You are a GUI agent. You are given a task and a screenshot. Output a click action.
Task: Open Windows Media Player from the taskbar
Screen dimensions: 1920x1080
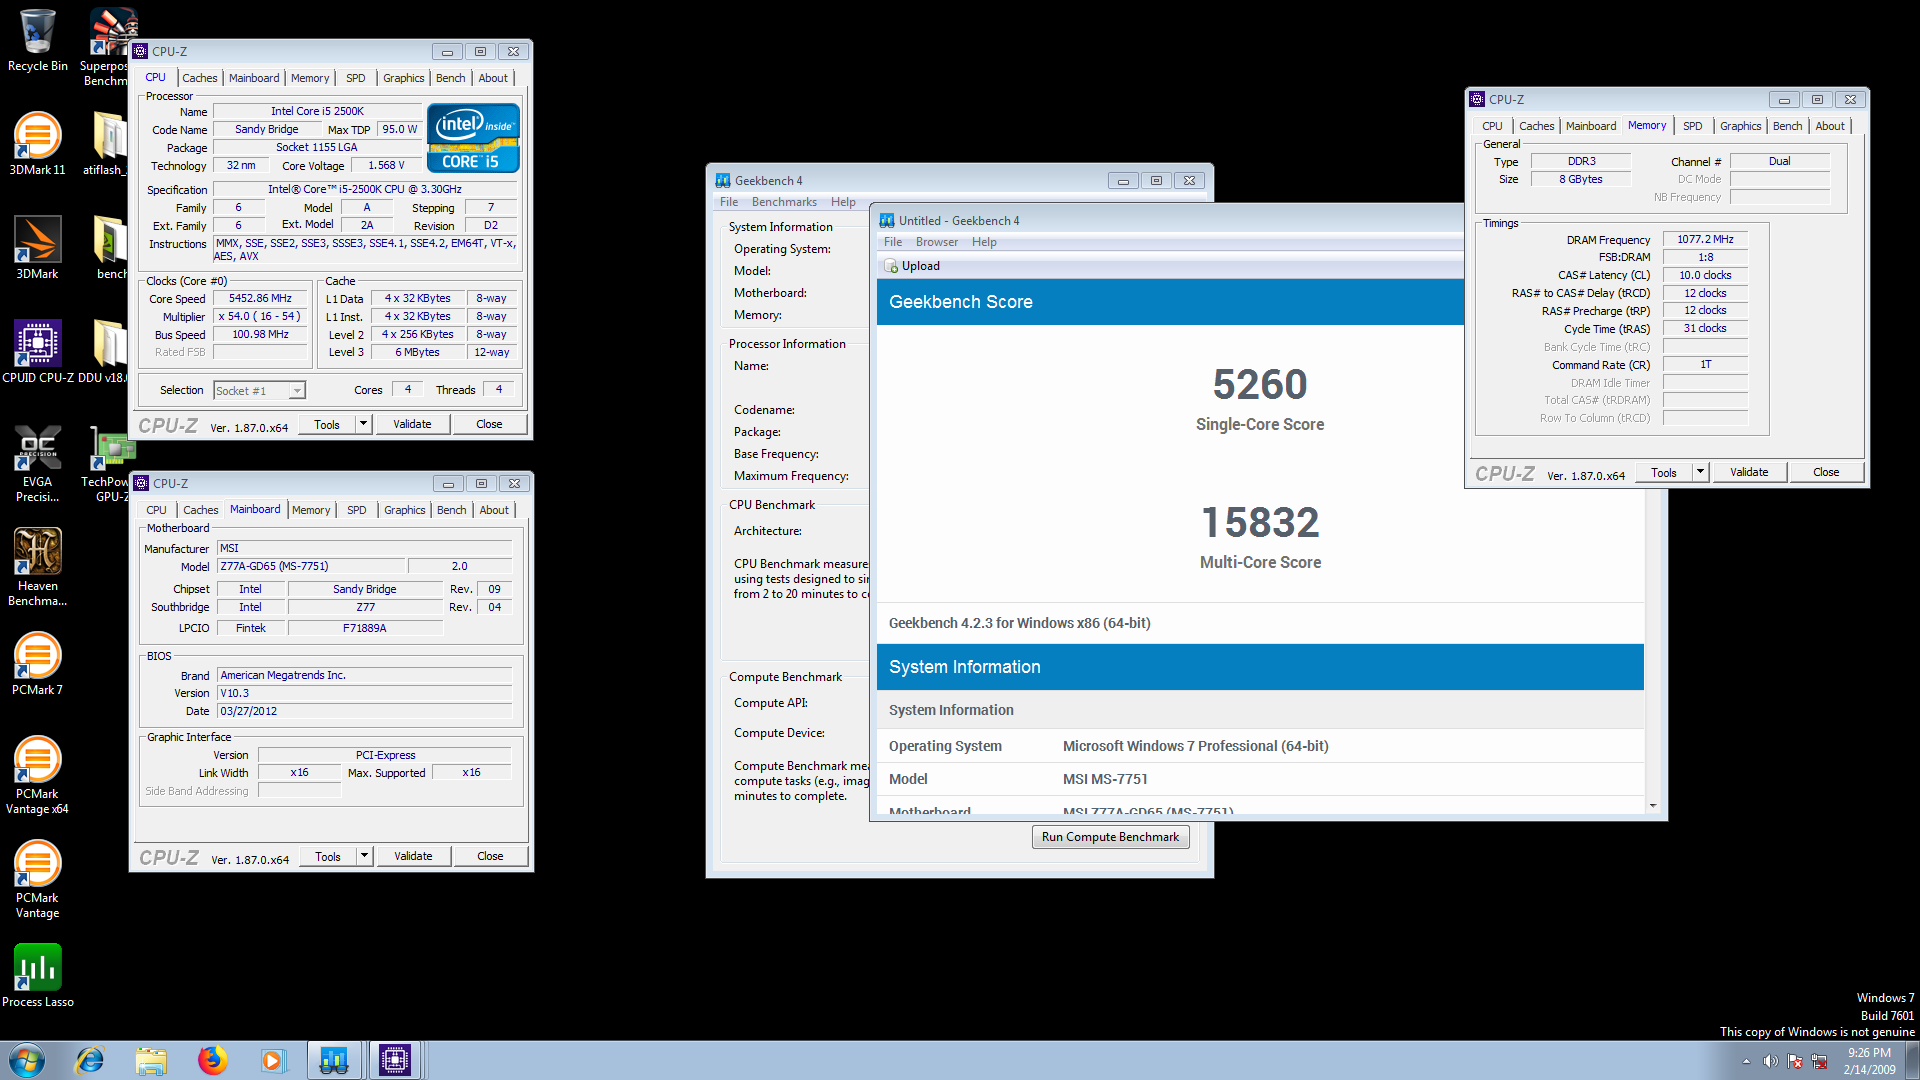pos(273,1060)
